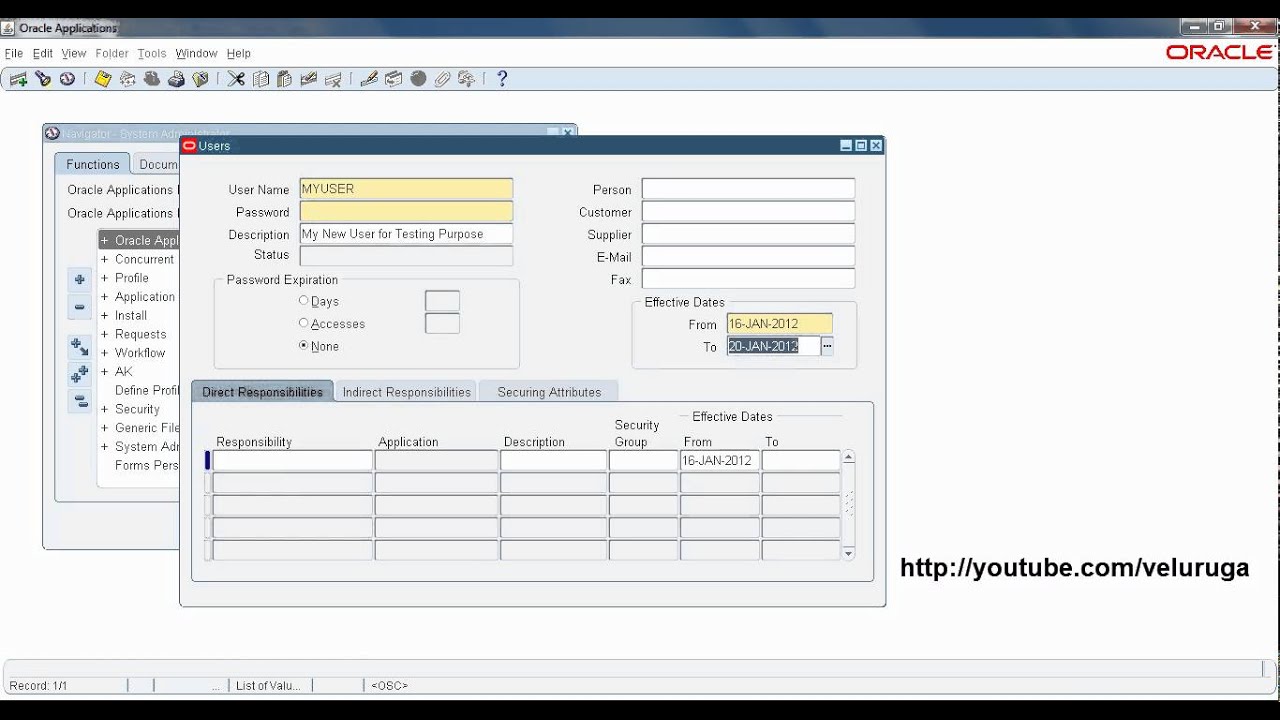Screen dimensions: 1280x720
Task: Open the Tools menu
Action: tap(152, 53)
